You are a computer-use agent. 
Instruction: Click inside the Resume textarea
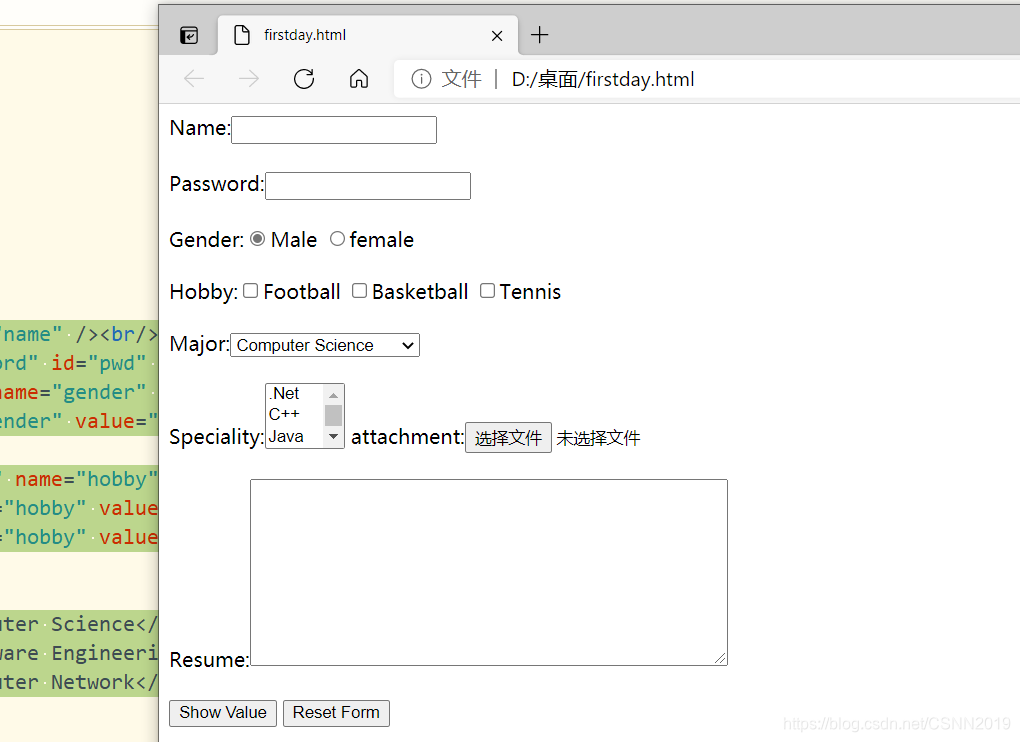[489, 572]
